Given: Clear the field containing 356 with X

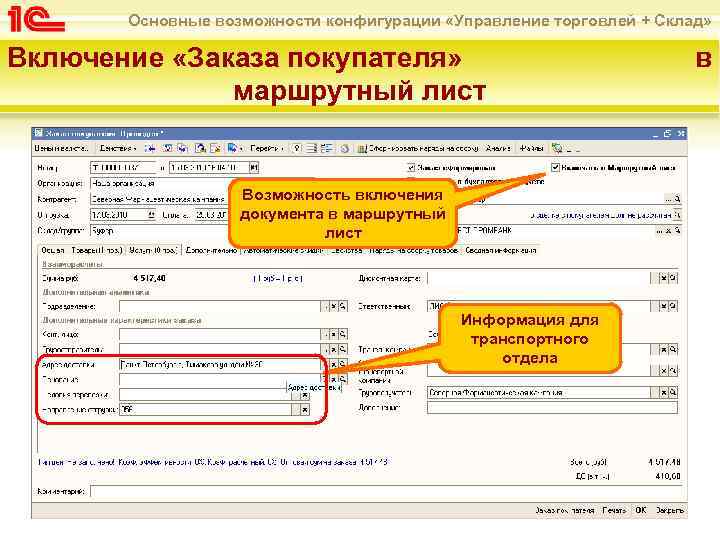Looking at the screenshot, I should click(305, 409).
